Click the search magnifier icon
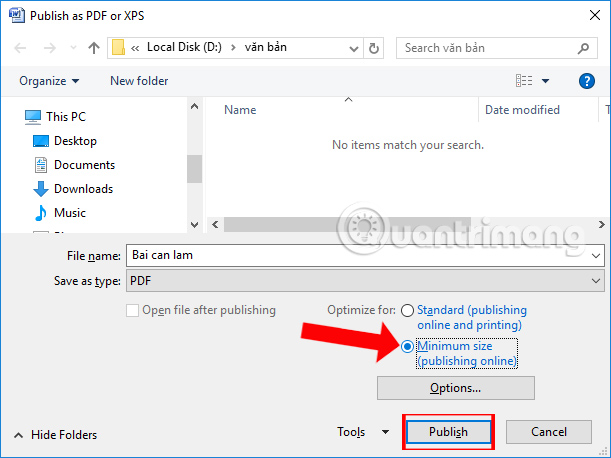 583,48
